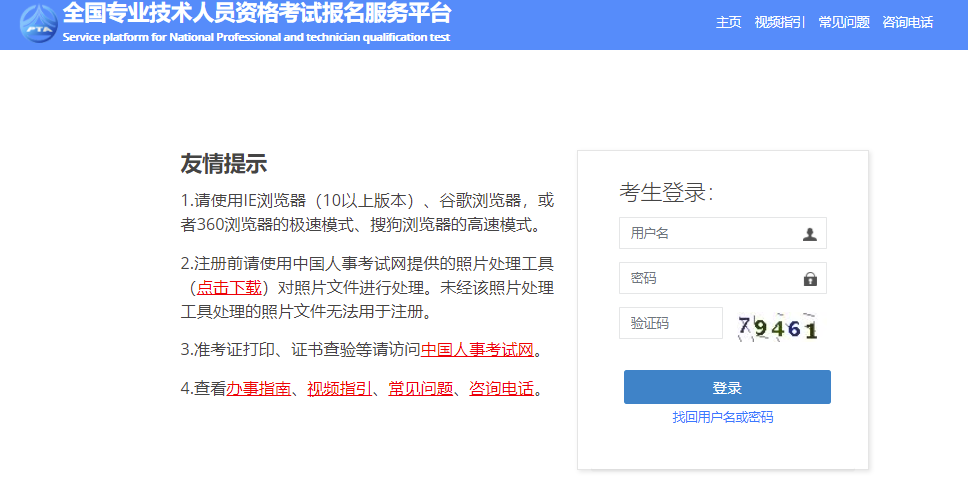
Task: Visit the red 中国人事考试网 link
Action: pos(477,350)
